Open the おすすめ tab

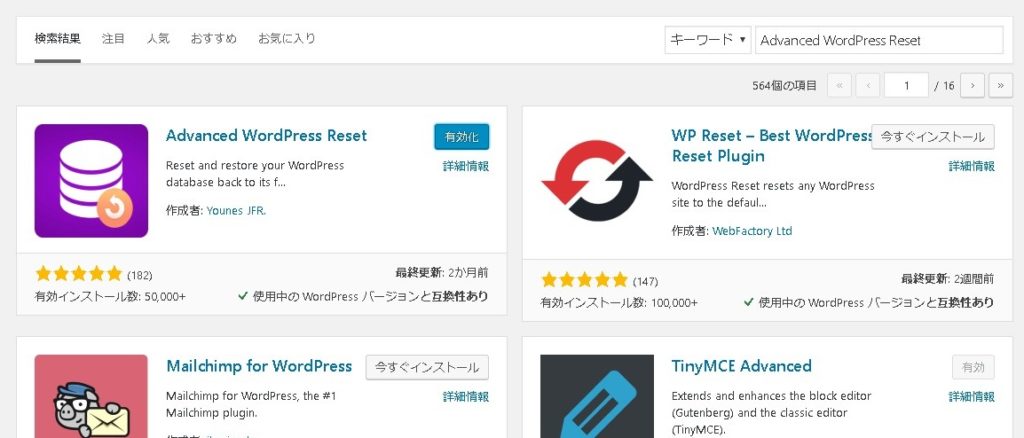(213, 39)
